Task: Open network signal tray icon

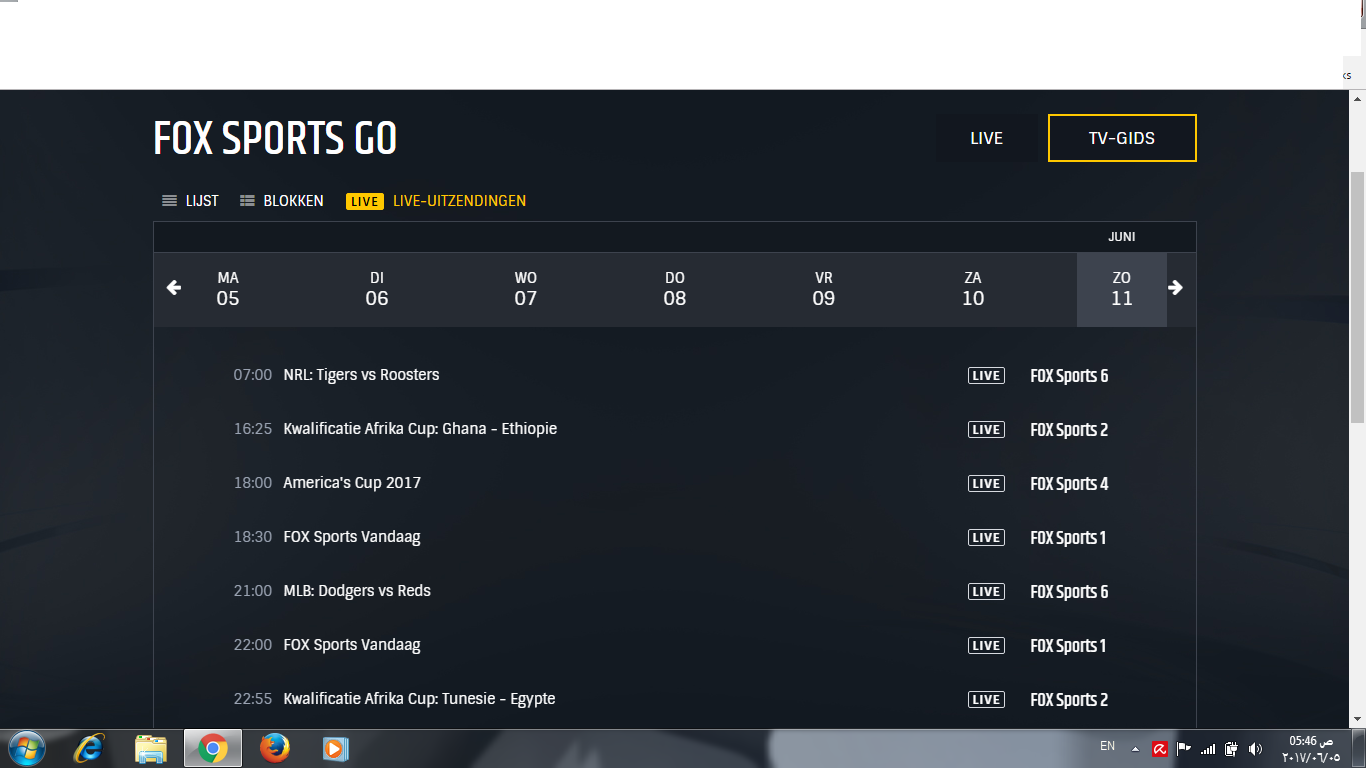Action: tap(1208, 749)
